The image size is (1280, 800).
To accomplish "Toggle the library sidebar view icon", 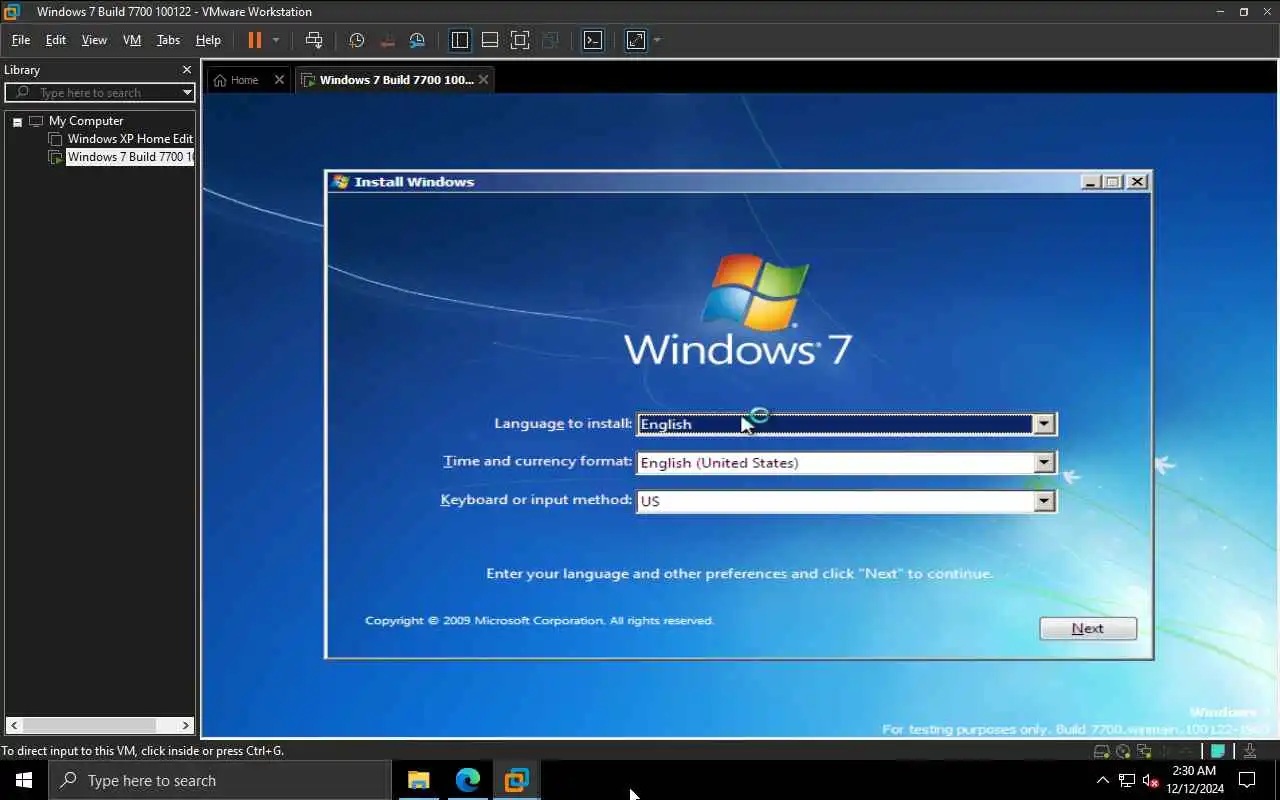I will click(x=460, y=40).
